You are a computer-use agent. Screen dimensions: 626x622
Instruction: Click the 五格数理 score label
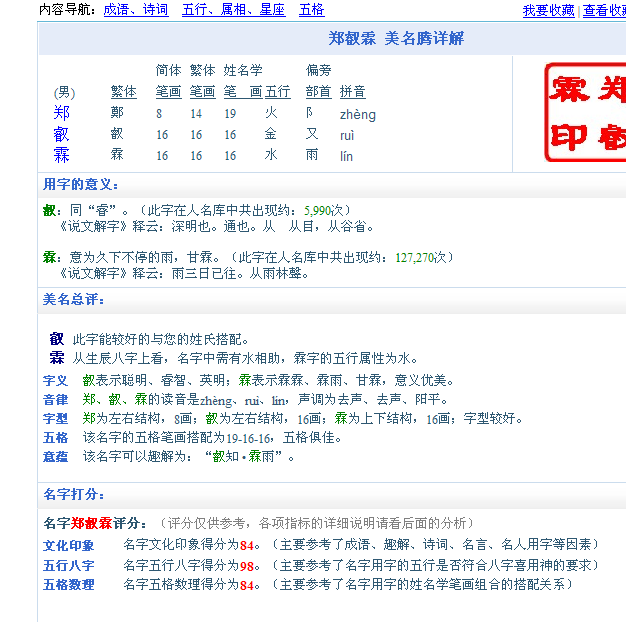(69, 585)
